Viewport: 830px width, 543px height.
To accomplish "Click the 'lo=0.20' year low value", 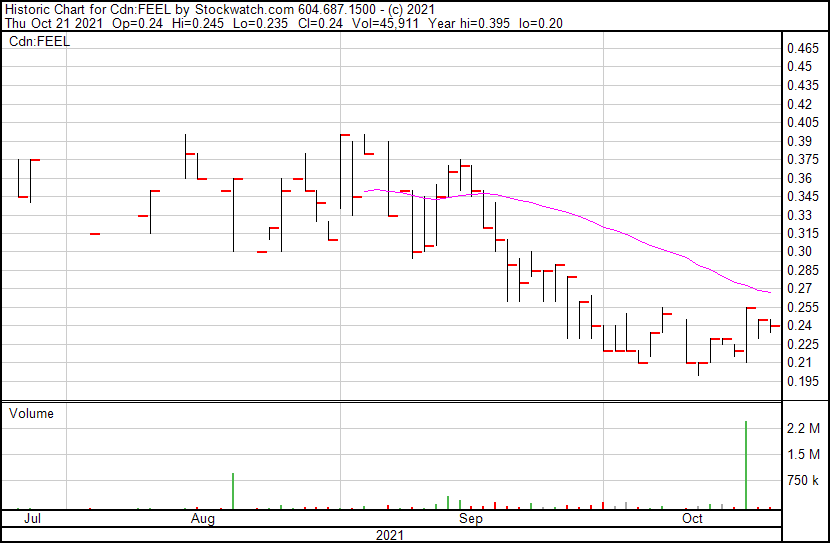I will (x=540, y=23).
